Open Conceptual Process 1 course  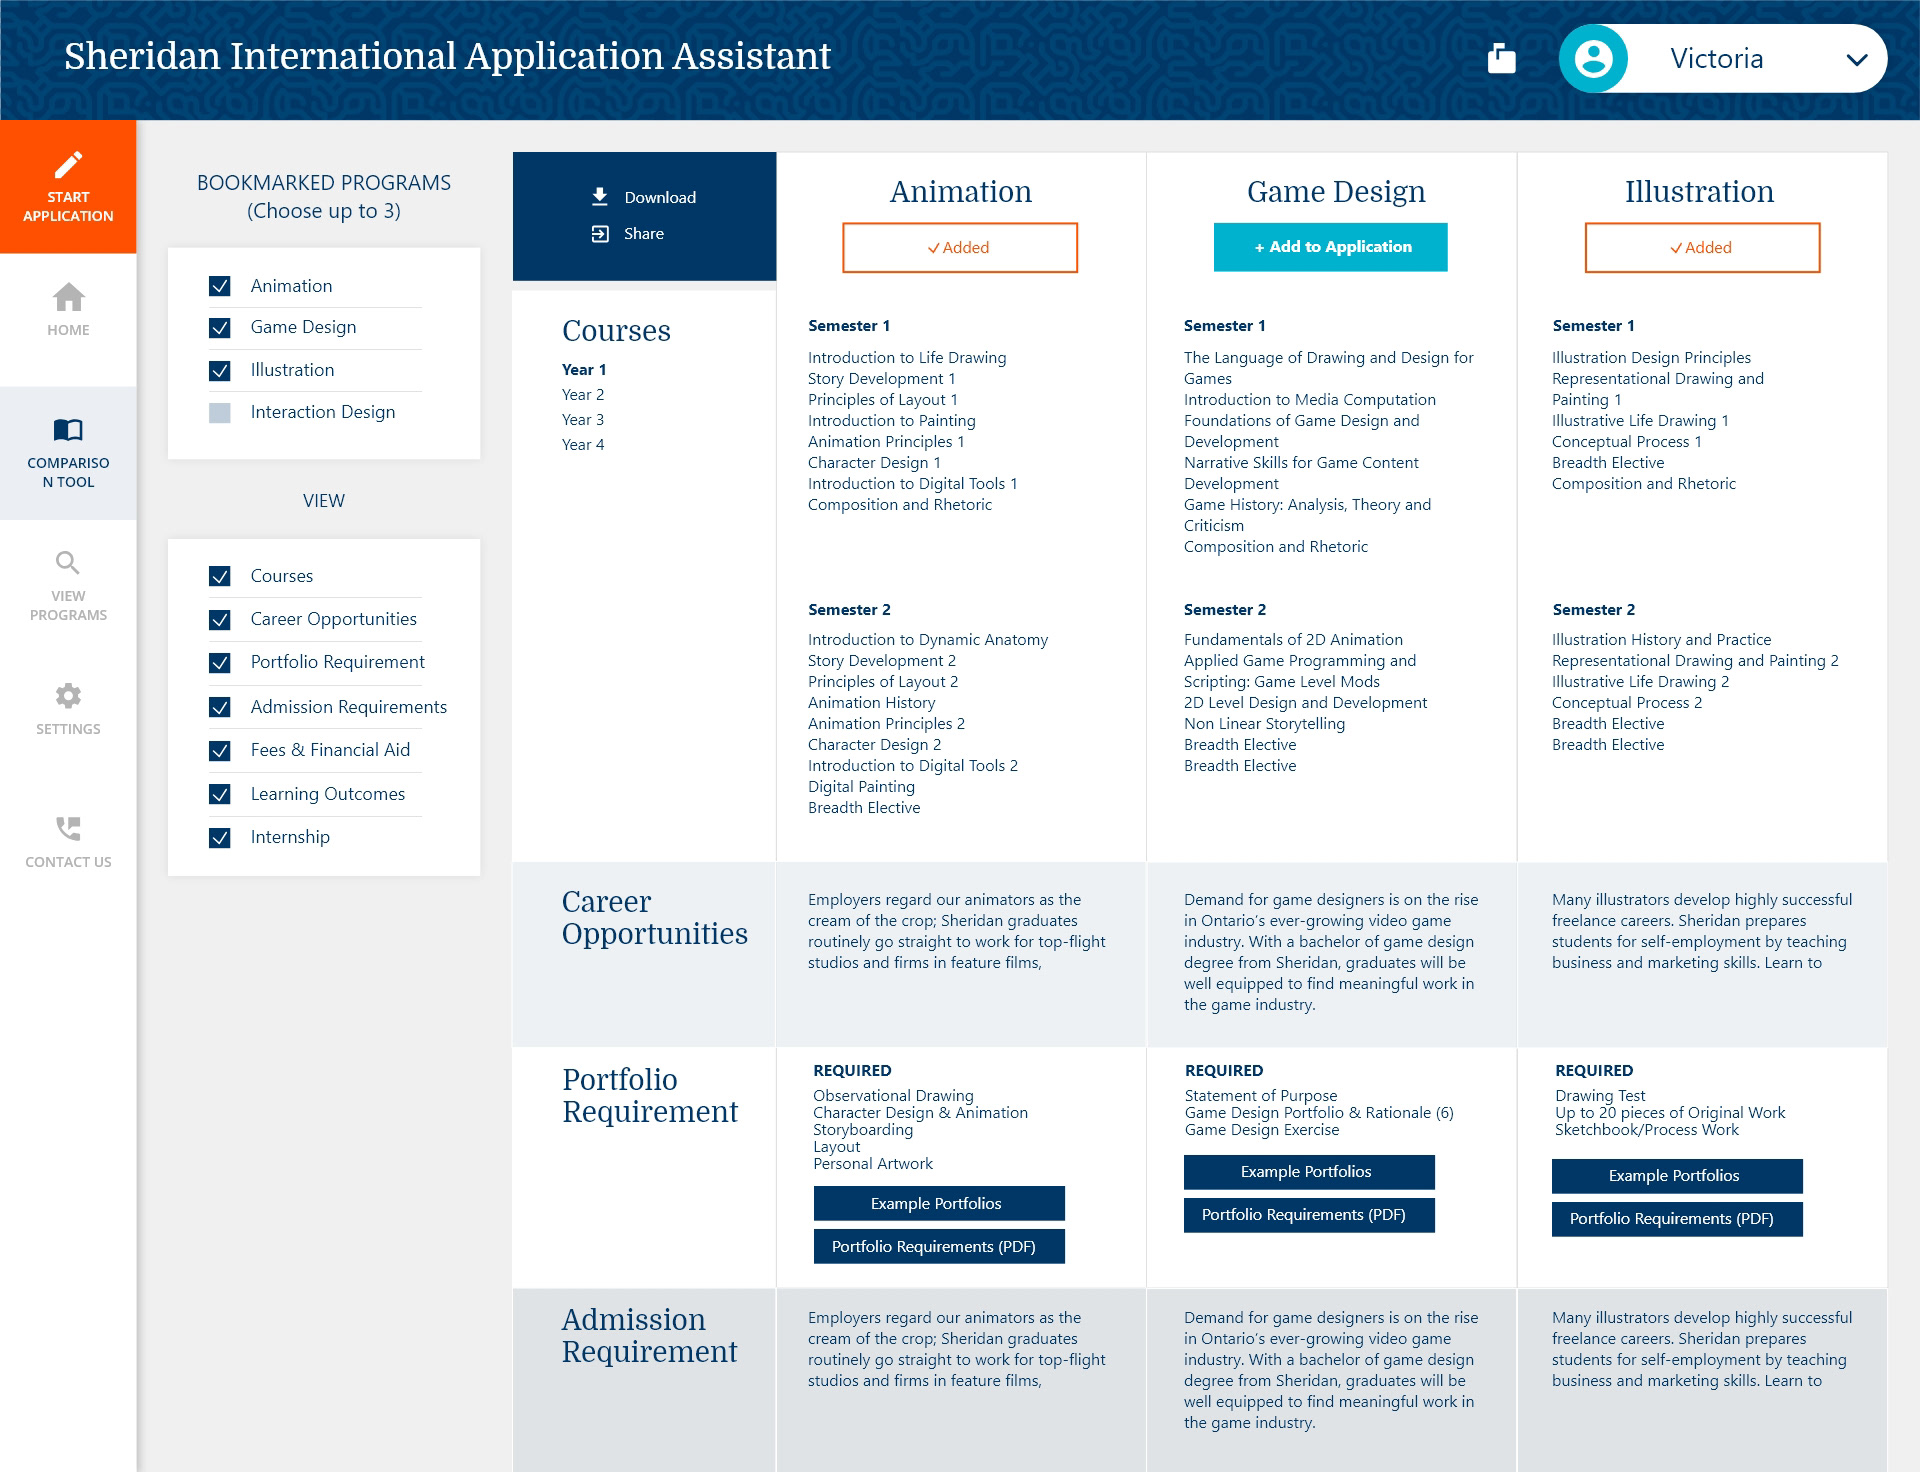click(x=1626, y=441)
